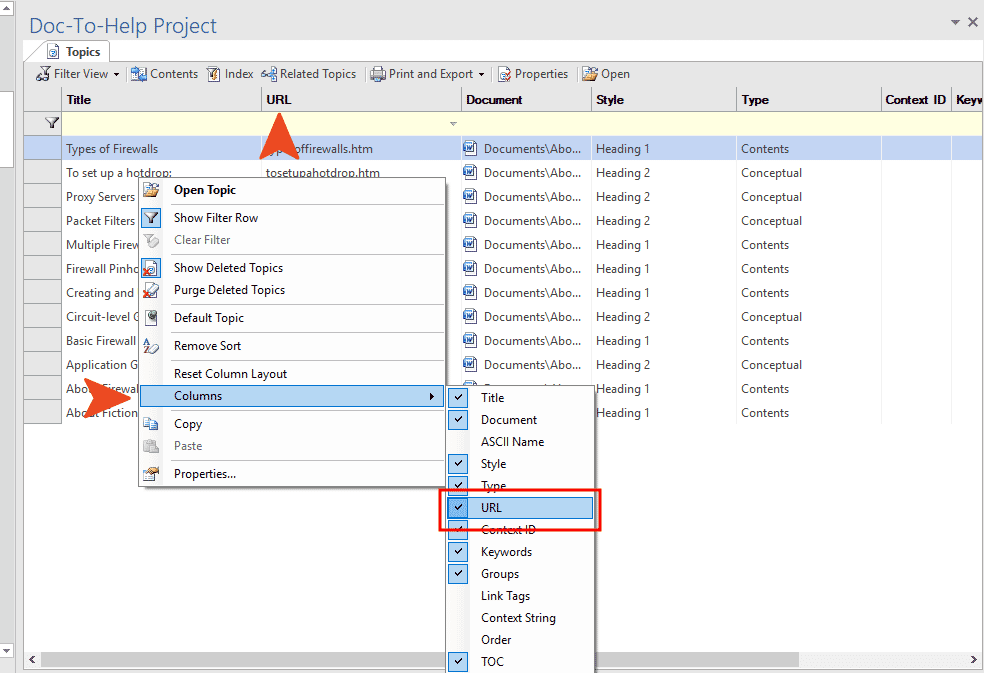Click the Properties toolbar icon

505,74
